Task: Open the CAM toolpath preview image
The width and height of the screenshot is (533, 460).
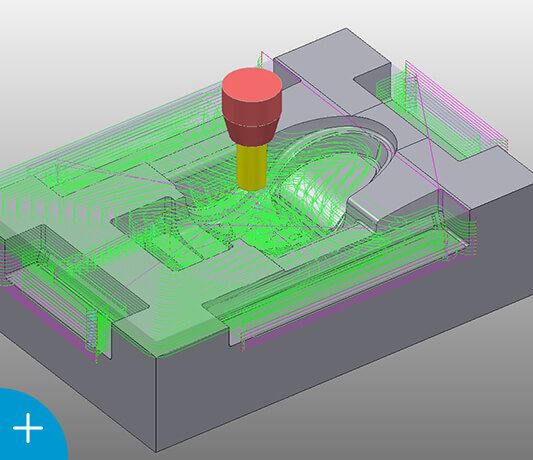Action: pos(266,230)
